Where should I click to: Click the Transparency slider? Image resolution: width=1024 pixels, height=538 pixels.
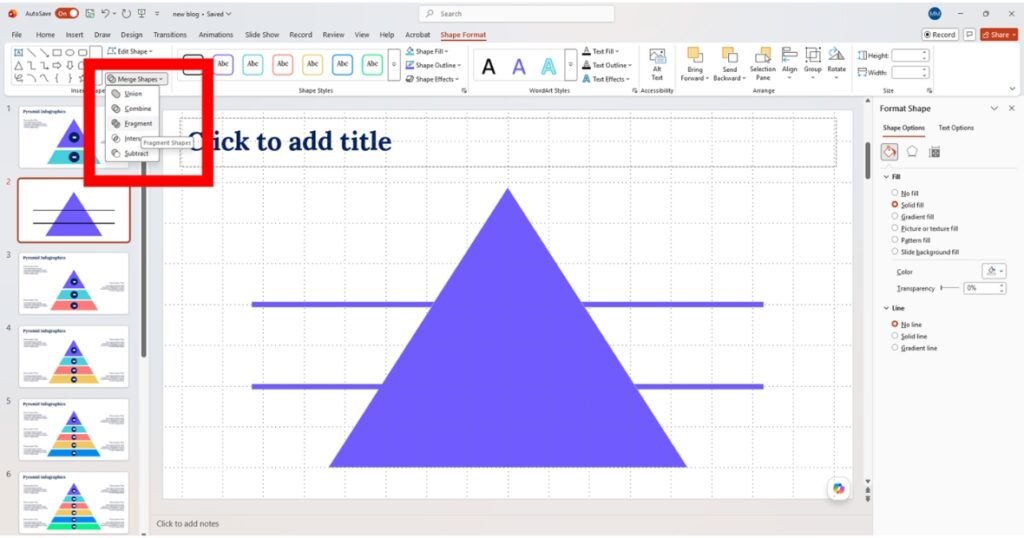click(x=950, y=288)
